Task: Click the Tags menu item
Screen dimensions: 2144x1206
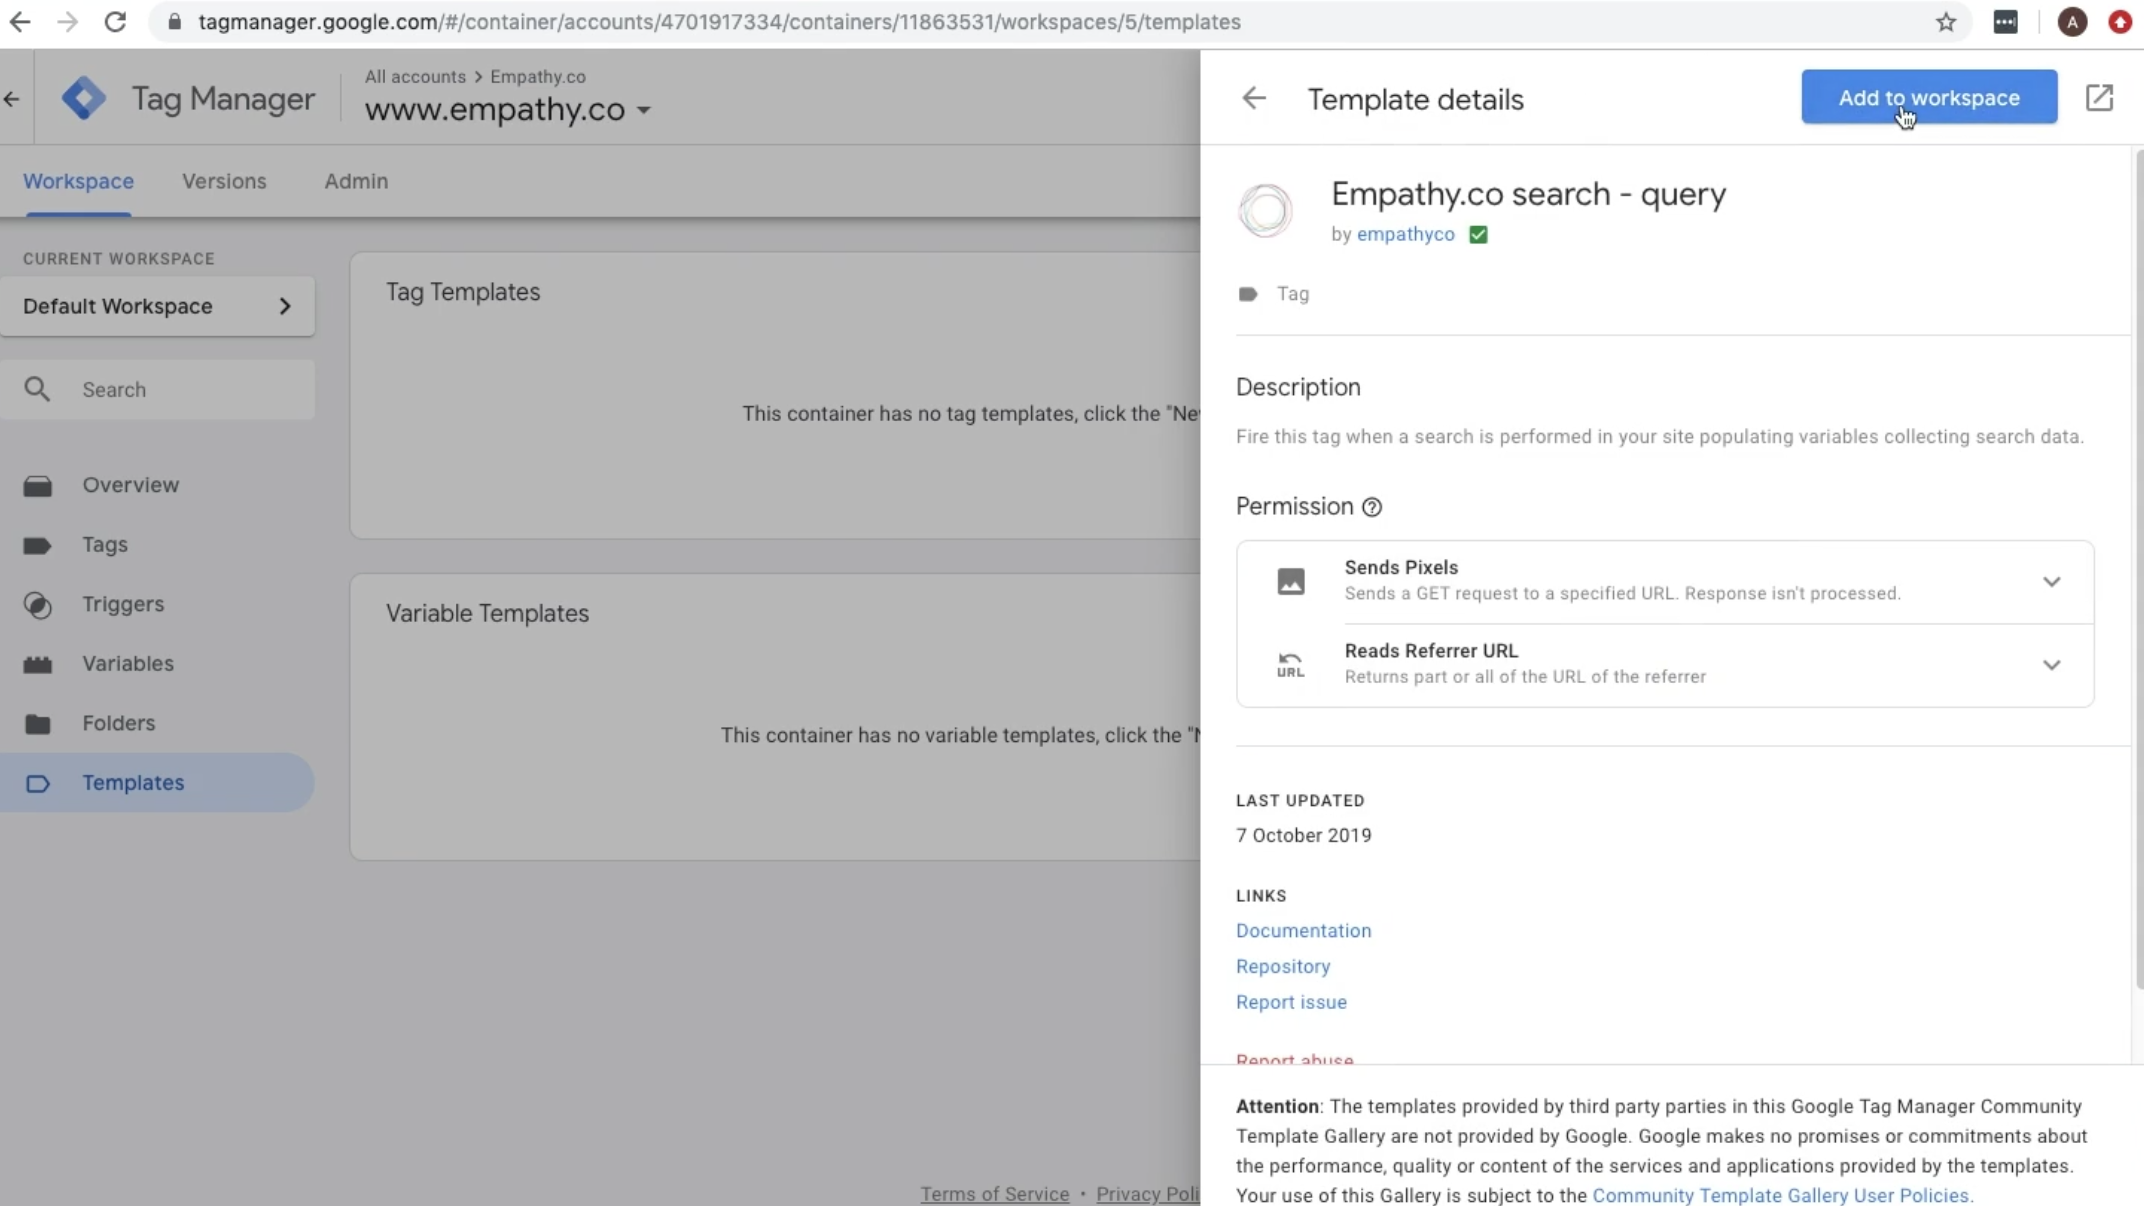Action: [x=105, y=543]
